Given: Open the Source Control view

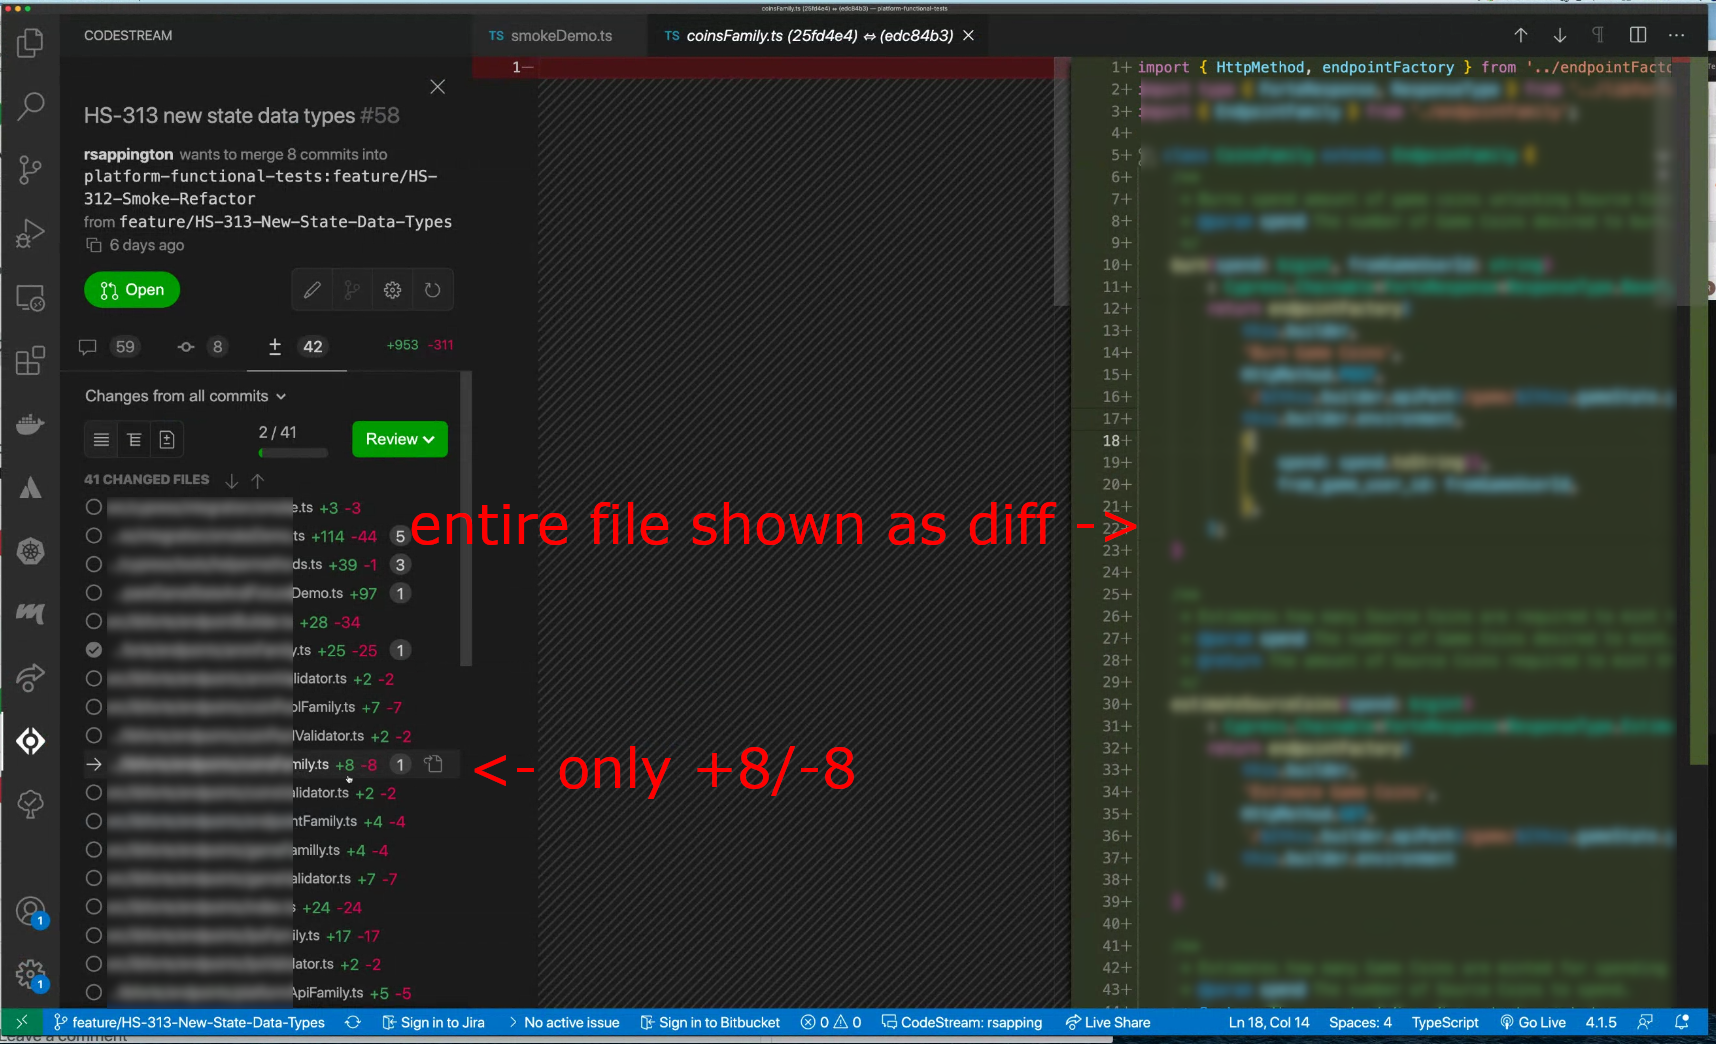Looking at the screenshot, I should [x=30, y=169].
